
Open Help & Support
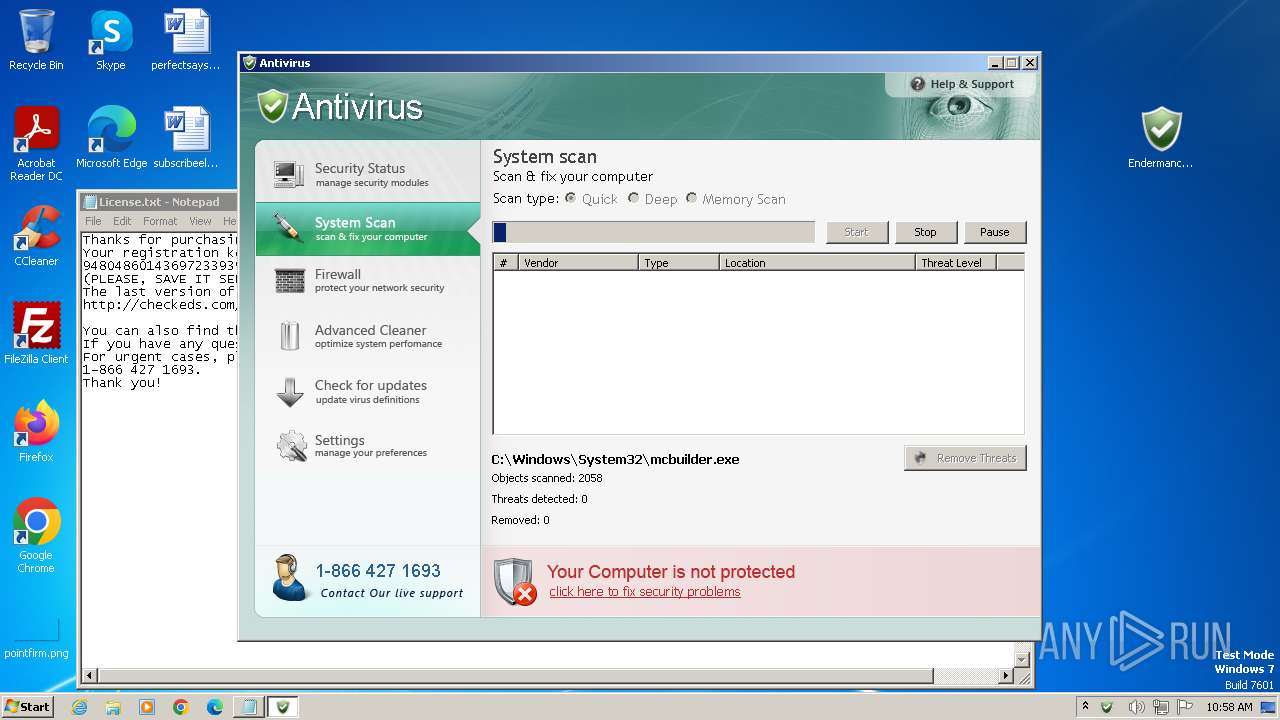962,84
